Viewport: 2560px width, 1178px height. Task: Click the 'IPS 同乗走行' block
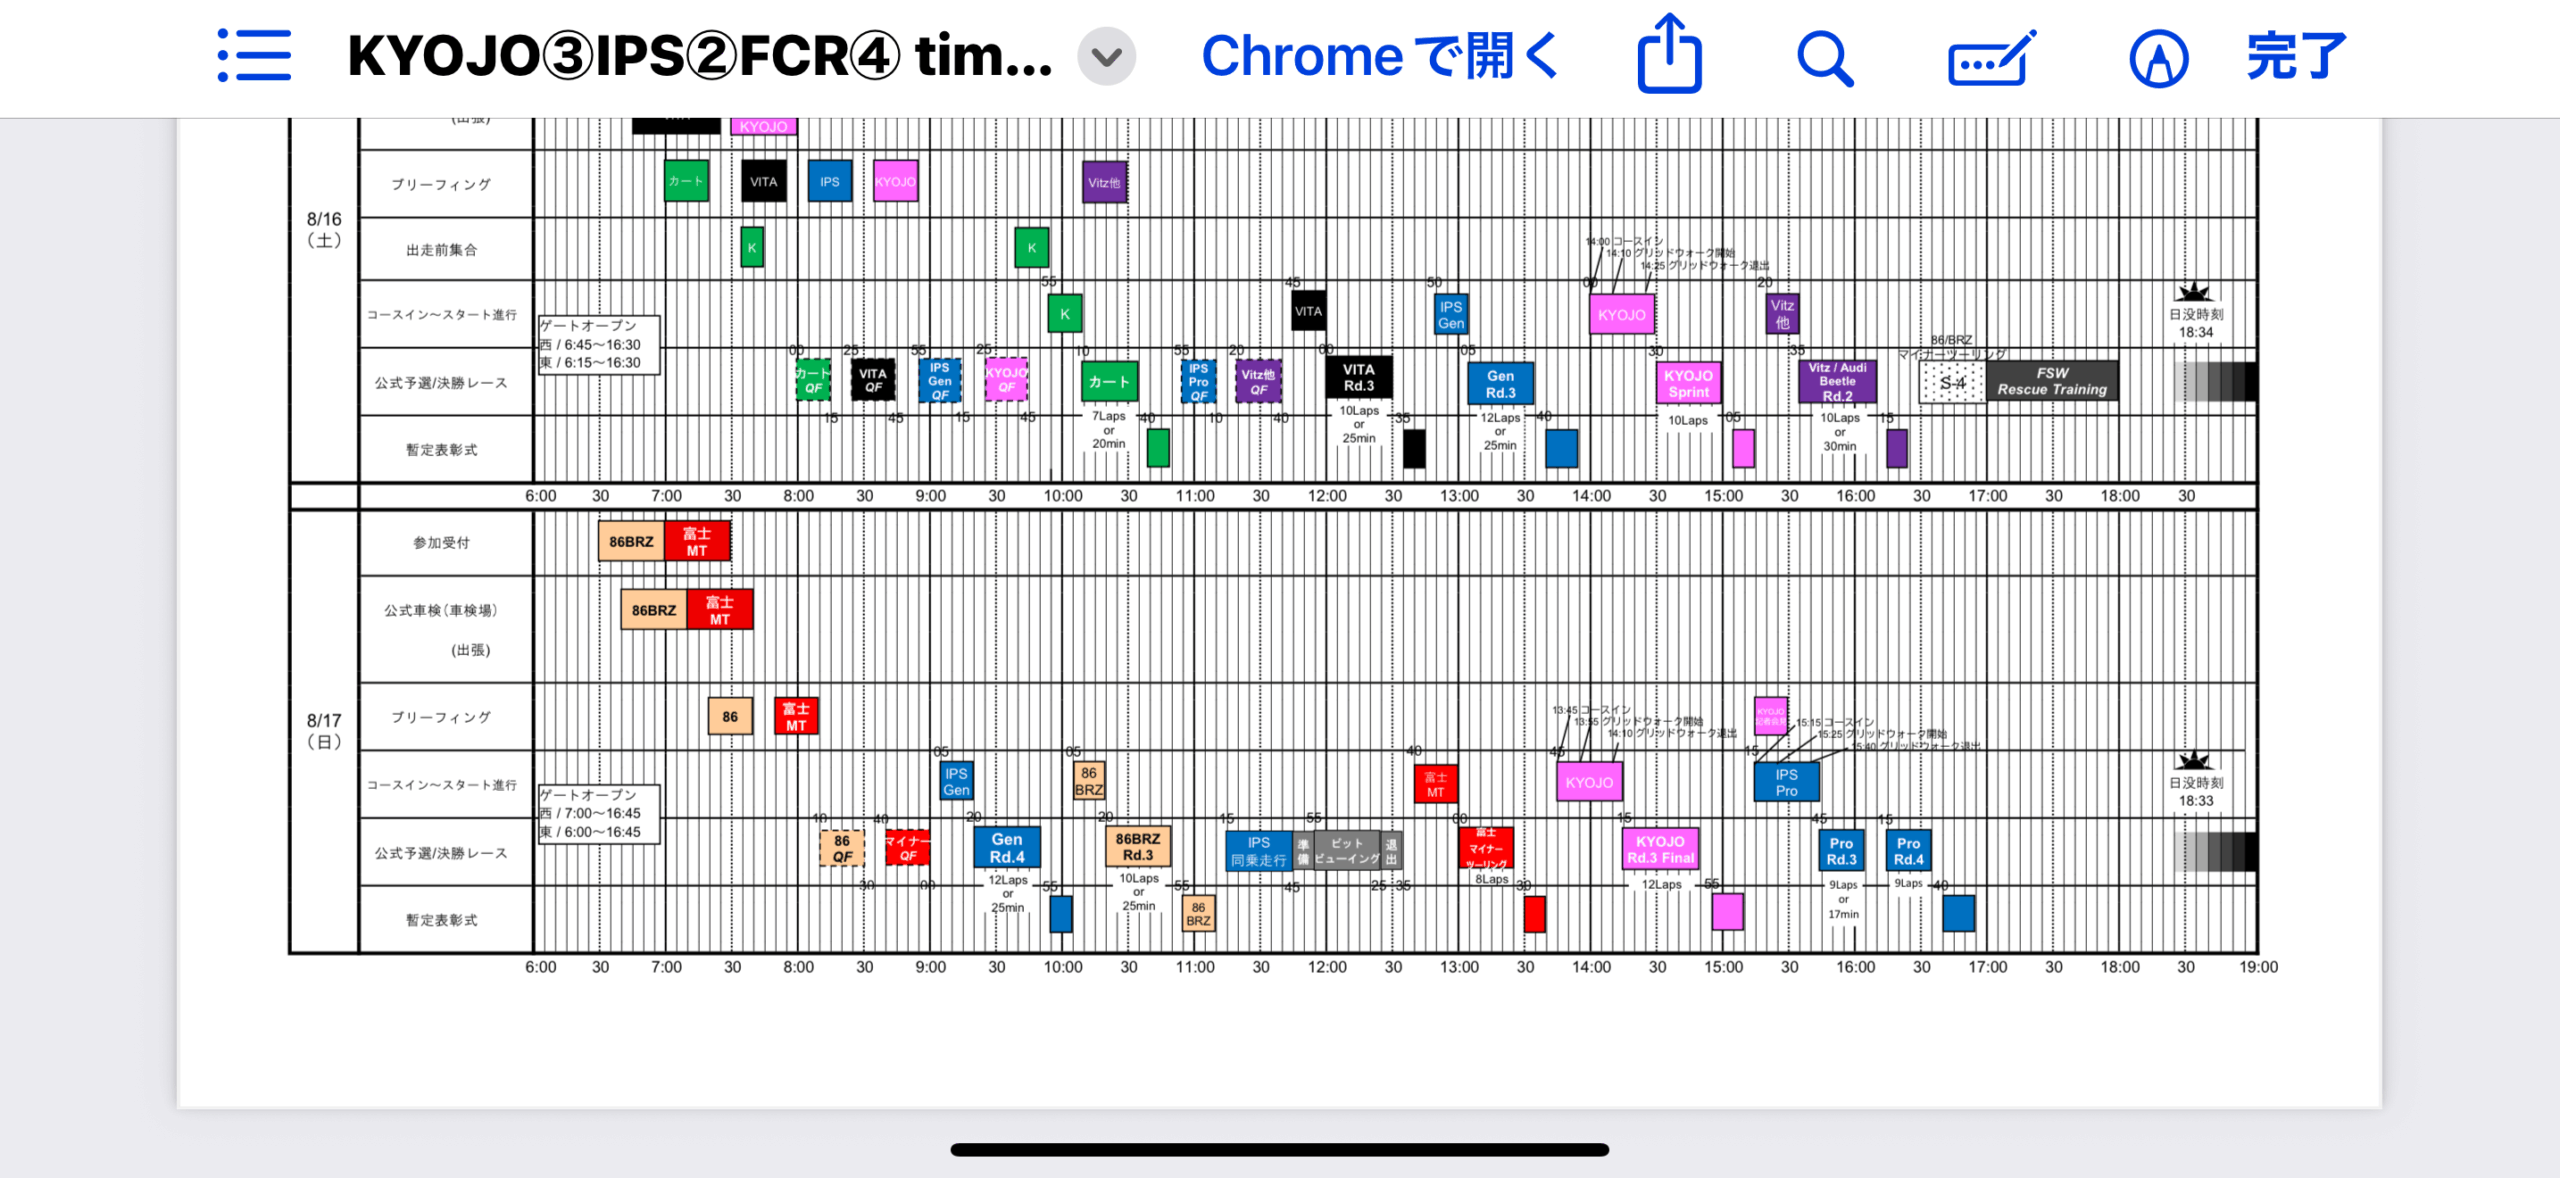[1259, 851]
